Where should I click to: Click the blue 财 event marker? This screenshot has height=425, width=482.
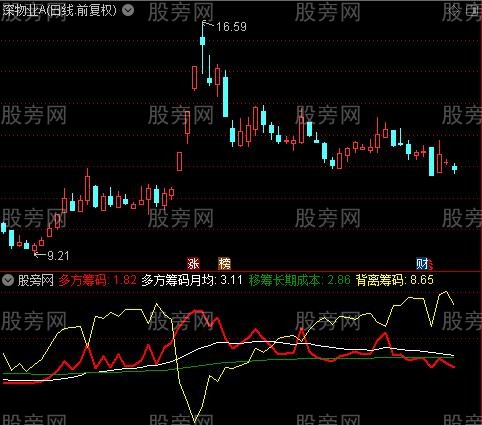tap(422, 264)
